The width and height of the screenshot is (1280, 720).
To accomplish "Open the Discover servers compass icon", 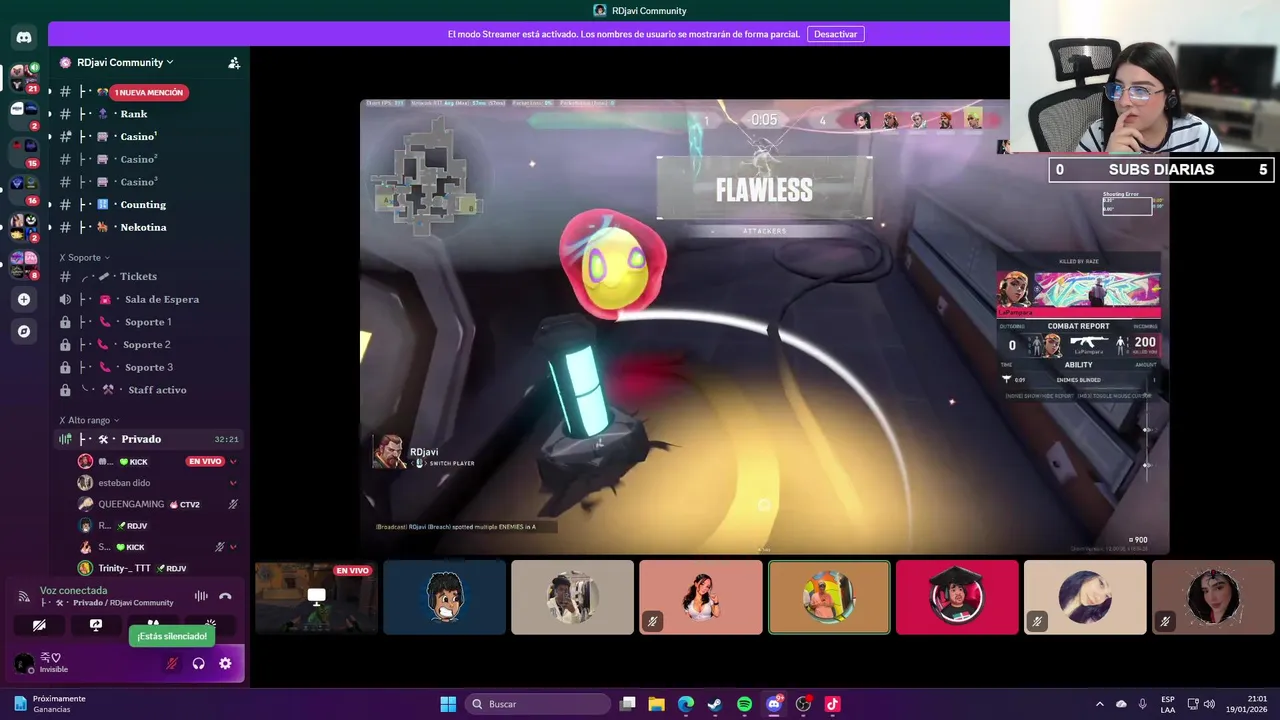I will tap(24, 331).
